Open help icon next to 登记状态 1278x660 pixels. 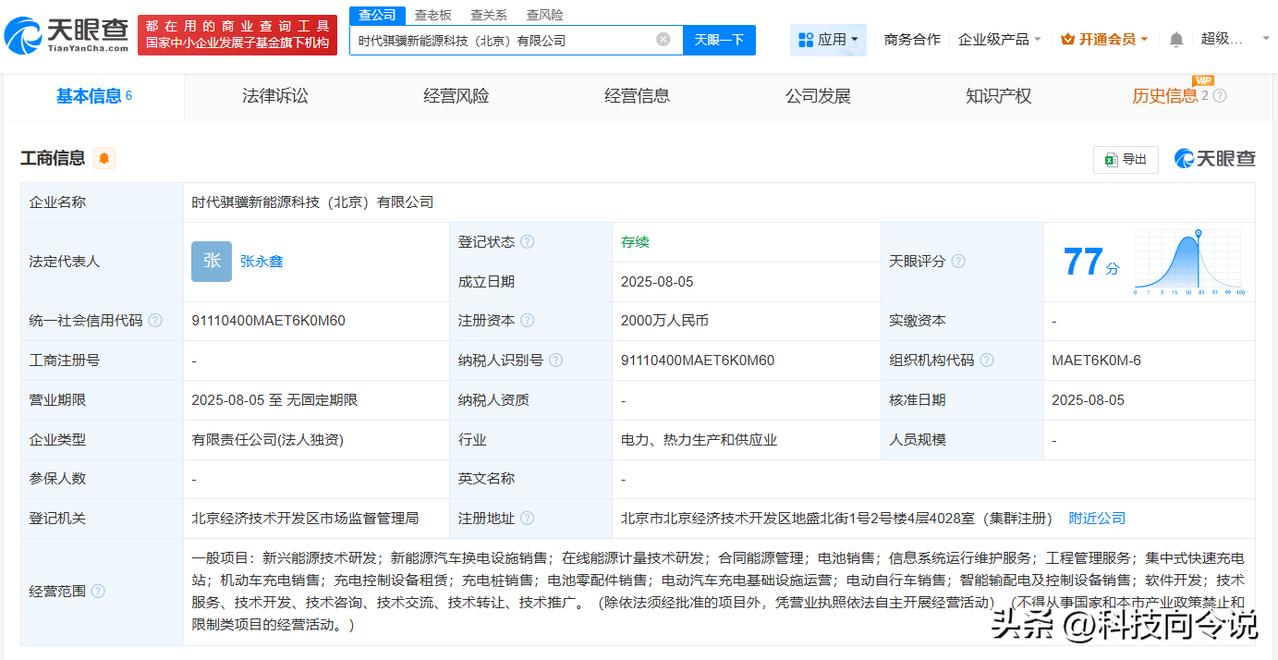(527, 242)
